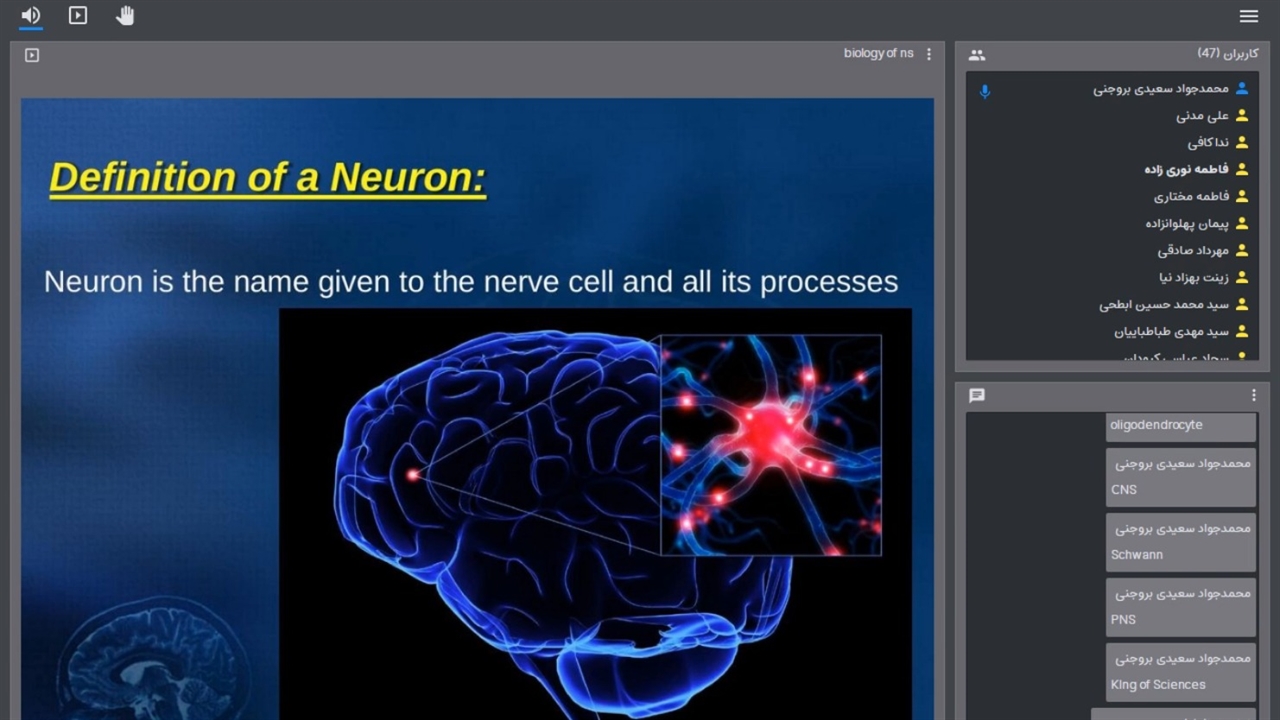Mute the speaker audio icon
The image size is (1280, 720).
(x=31, y=16)
